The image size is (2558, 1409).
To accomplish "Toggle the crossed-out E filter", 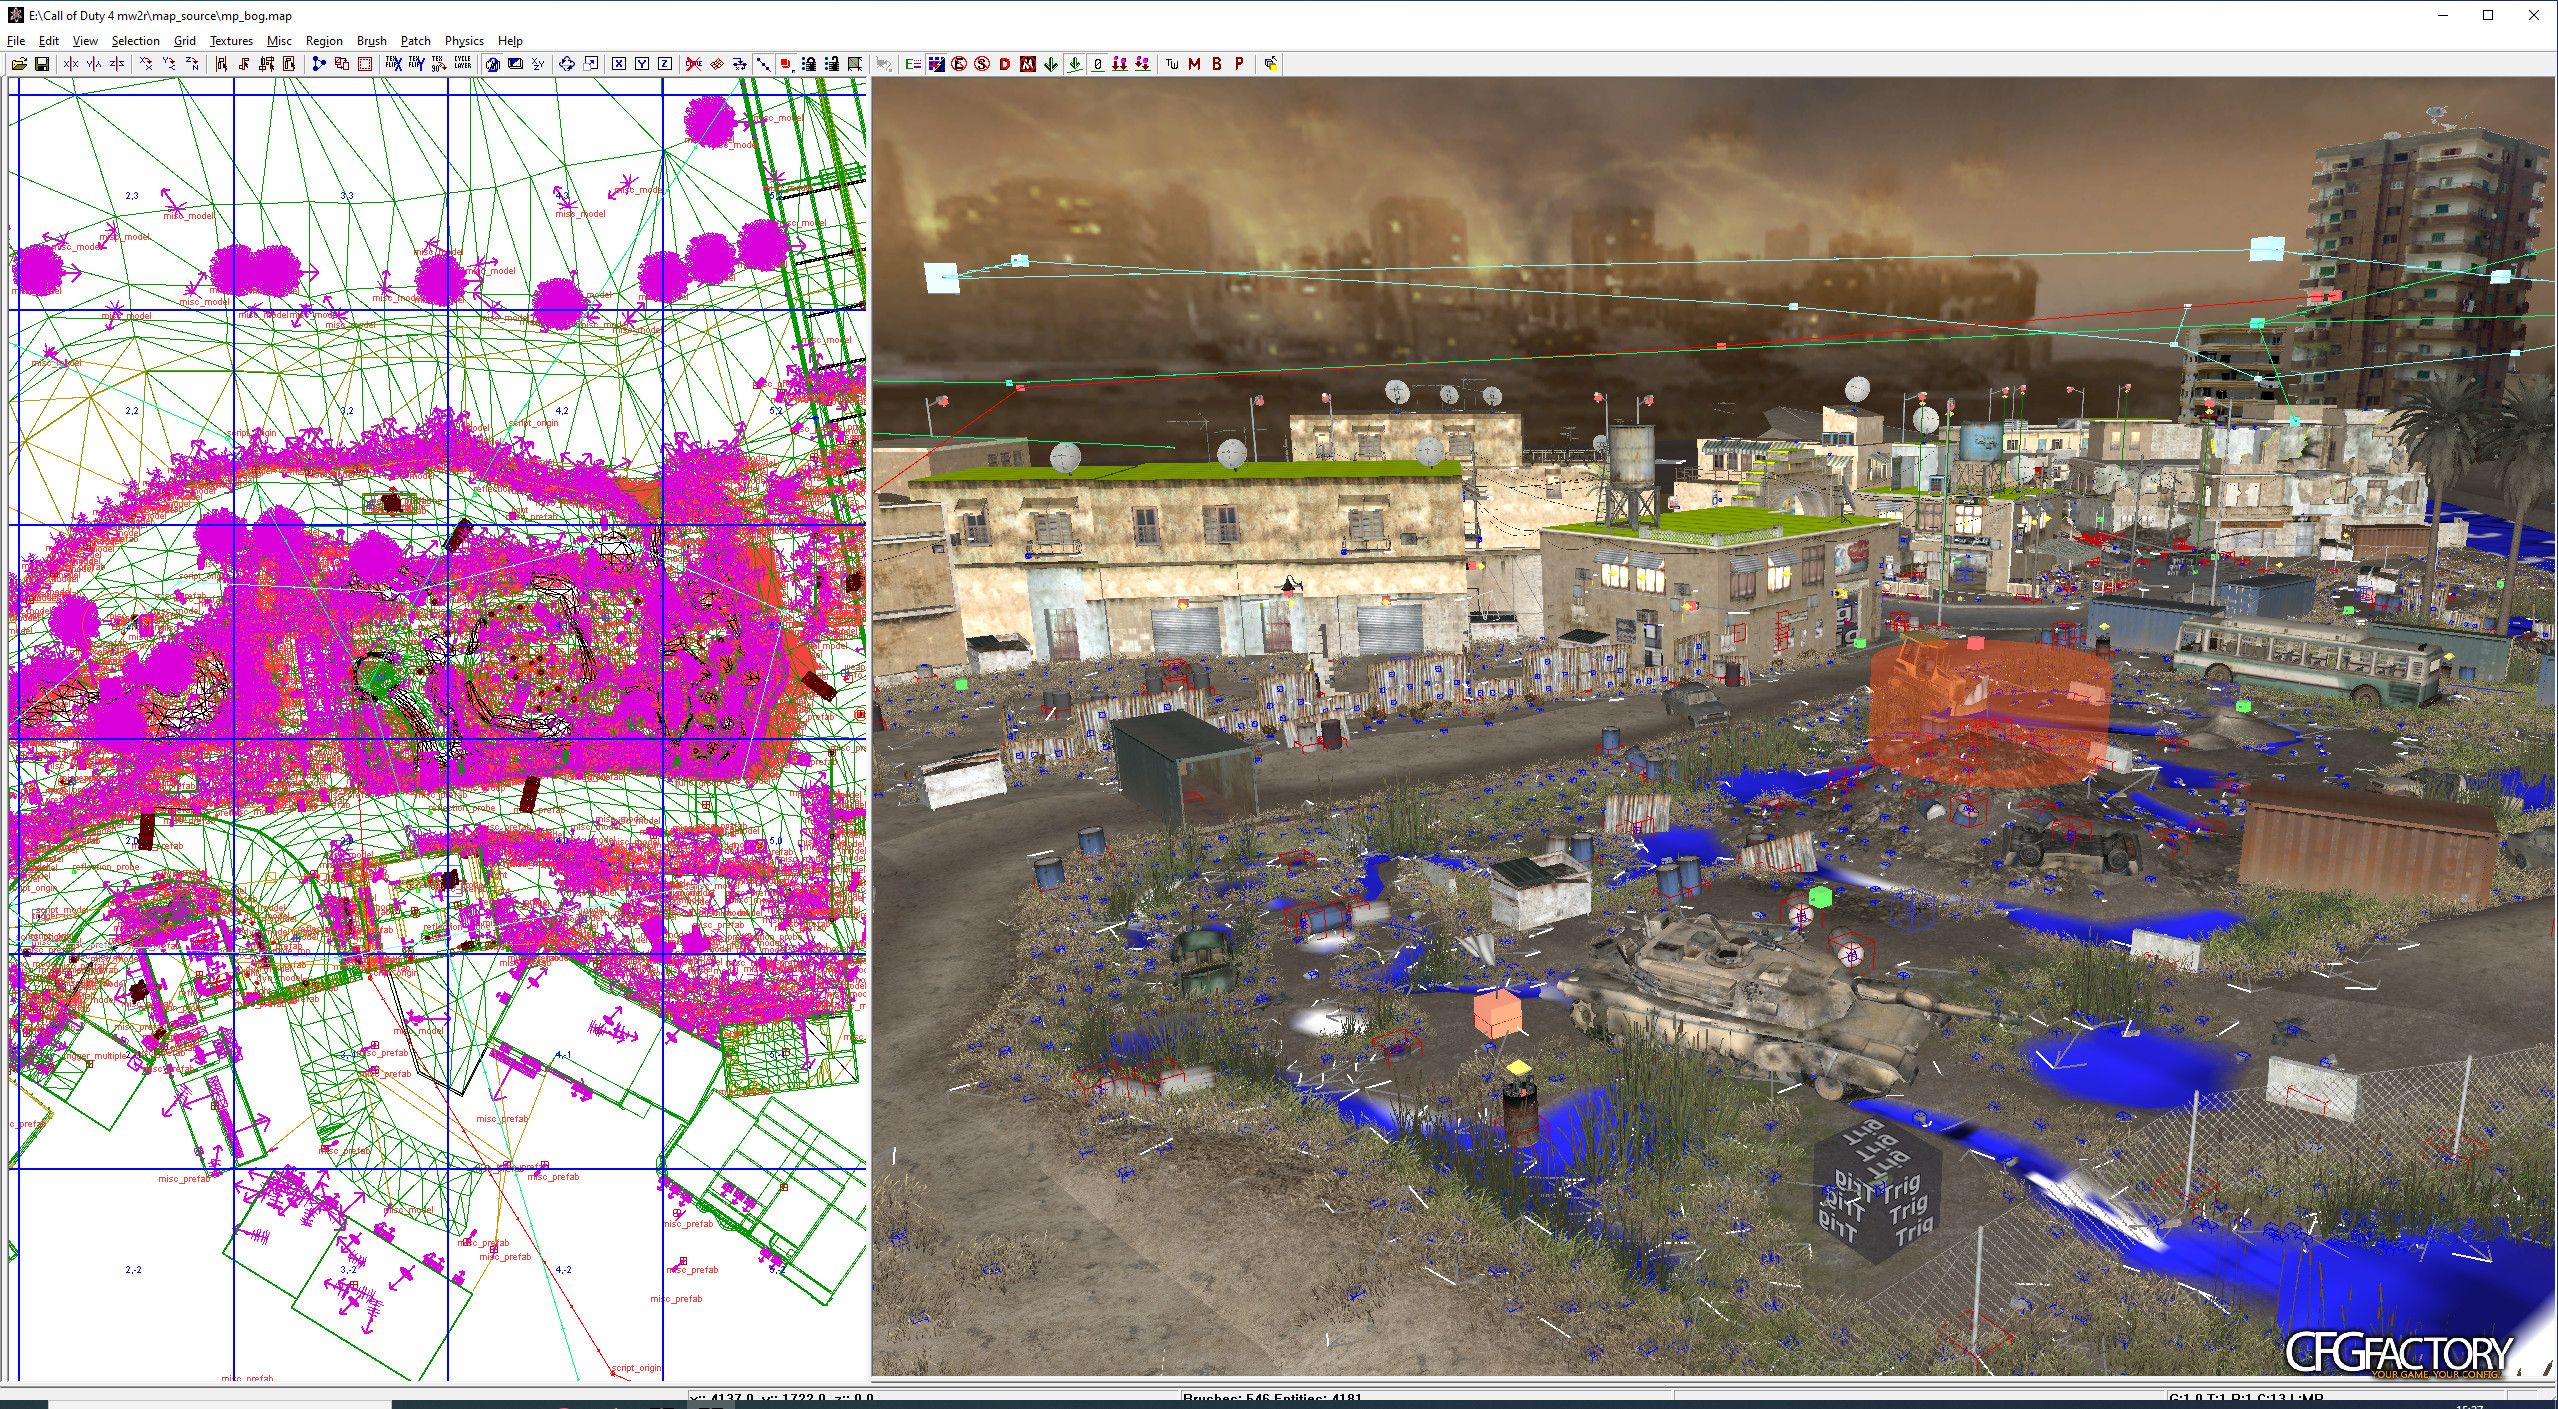I will (959, 64).
